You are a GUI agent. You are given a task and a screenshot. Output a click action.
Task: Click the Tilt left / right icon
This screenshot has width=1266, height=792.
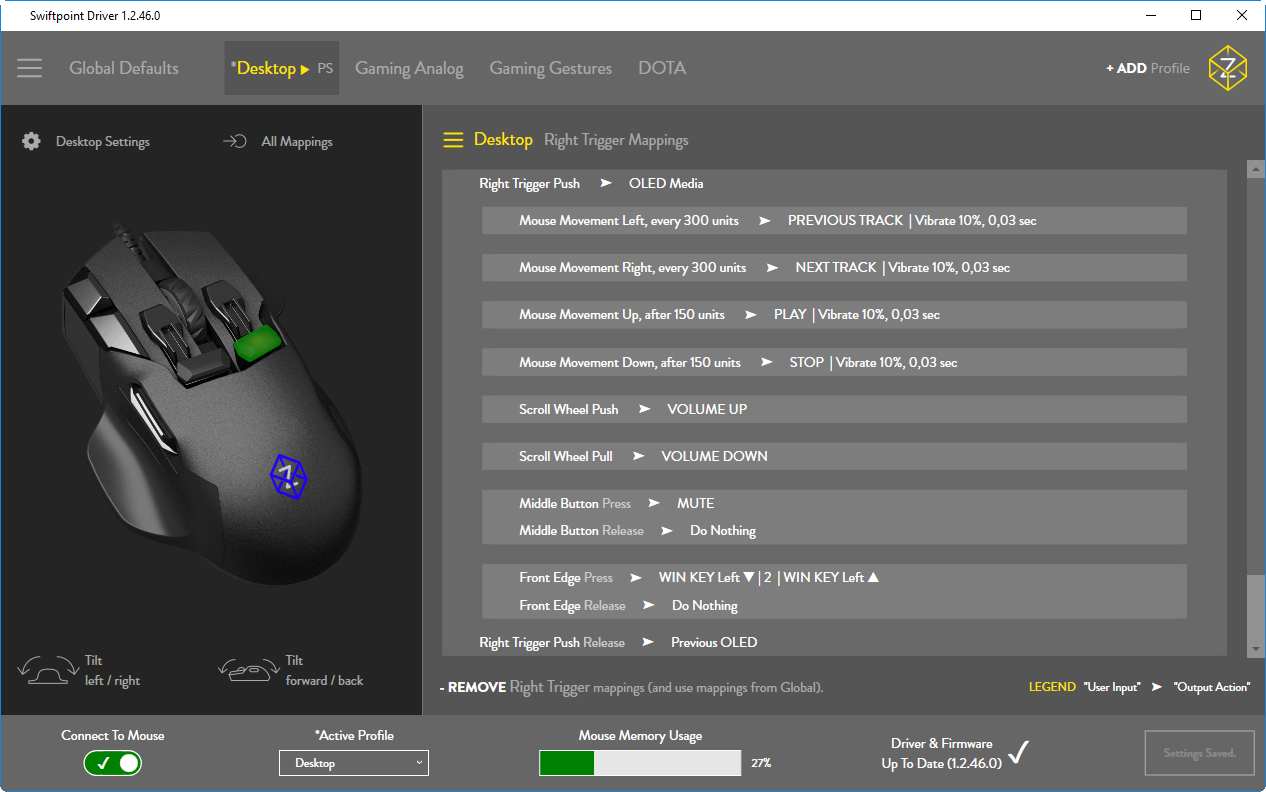48,670
